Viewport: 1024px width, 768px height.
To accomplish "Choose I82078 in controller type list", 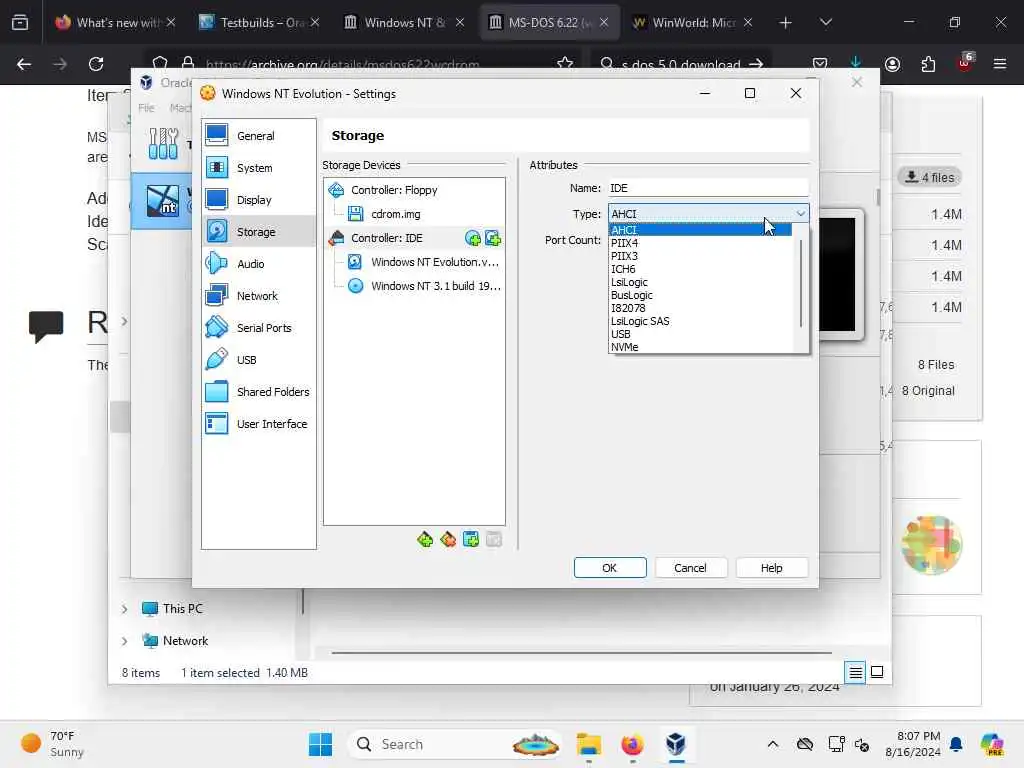I will [x=701, y=308].
